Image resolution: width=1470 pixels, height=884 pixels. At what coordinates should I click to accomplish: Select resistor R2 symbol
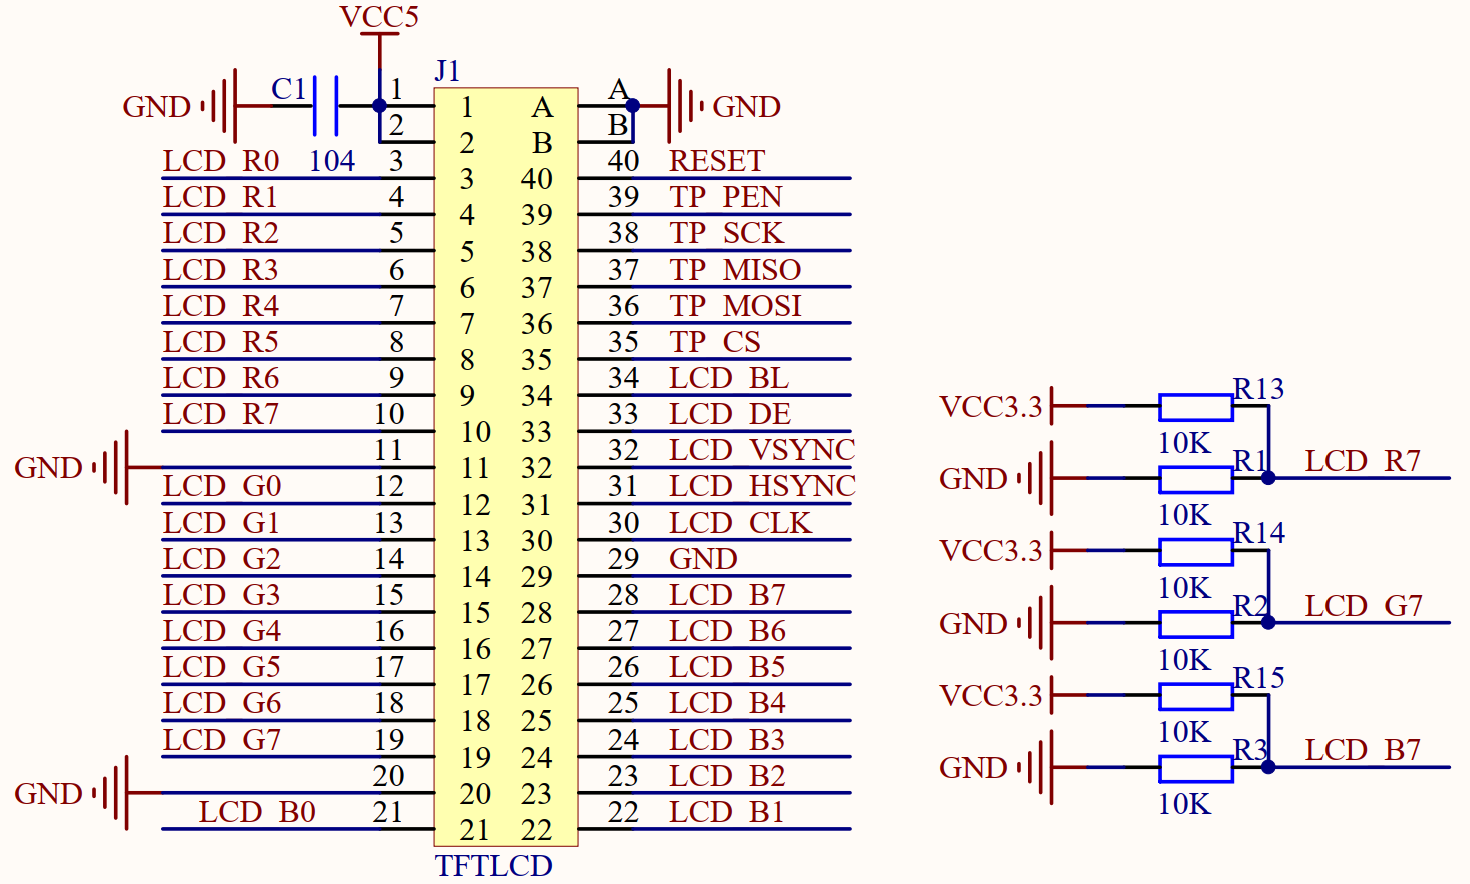pos(1195,624)
